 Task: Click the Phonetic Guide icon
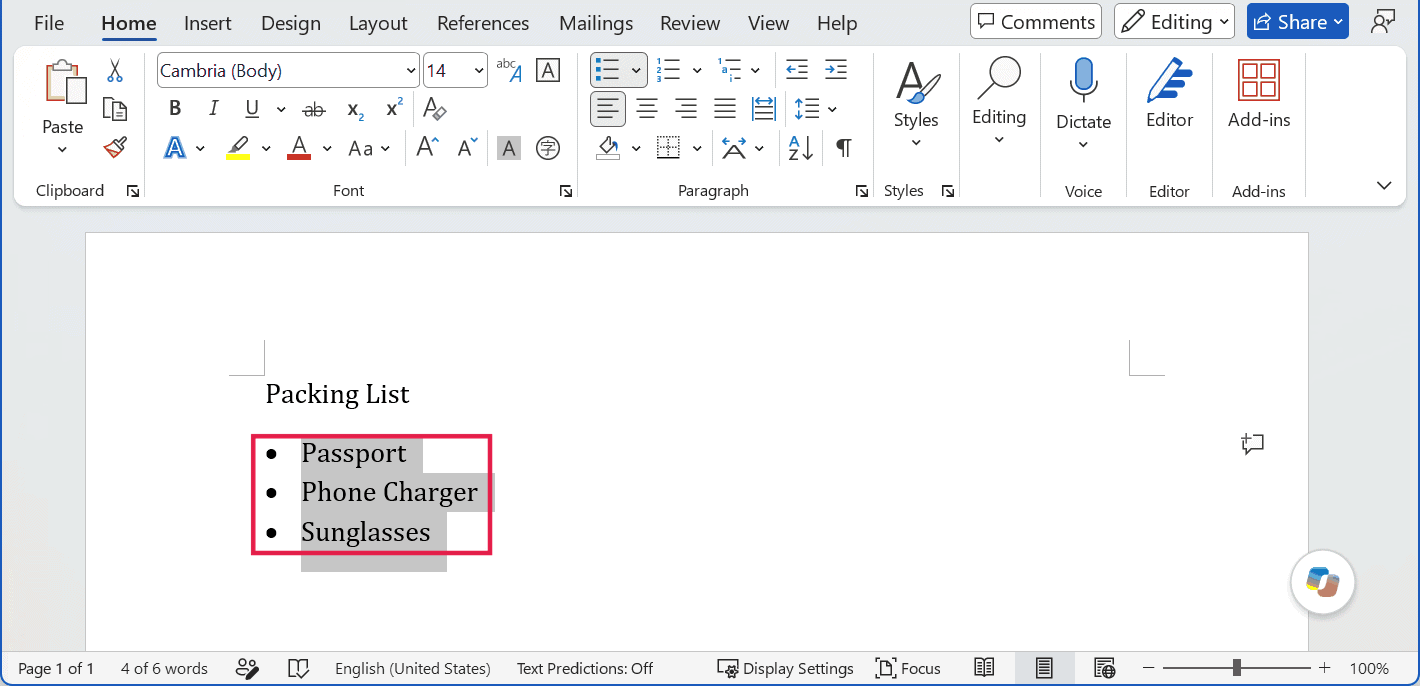coord(509,70)
